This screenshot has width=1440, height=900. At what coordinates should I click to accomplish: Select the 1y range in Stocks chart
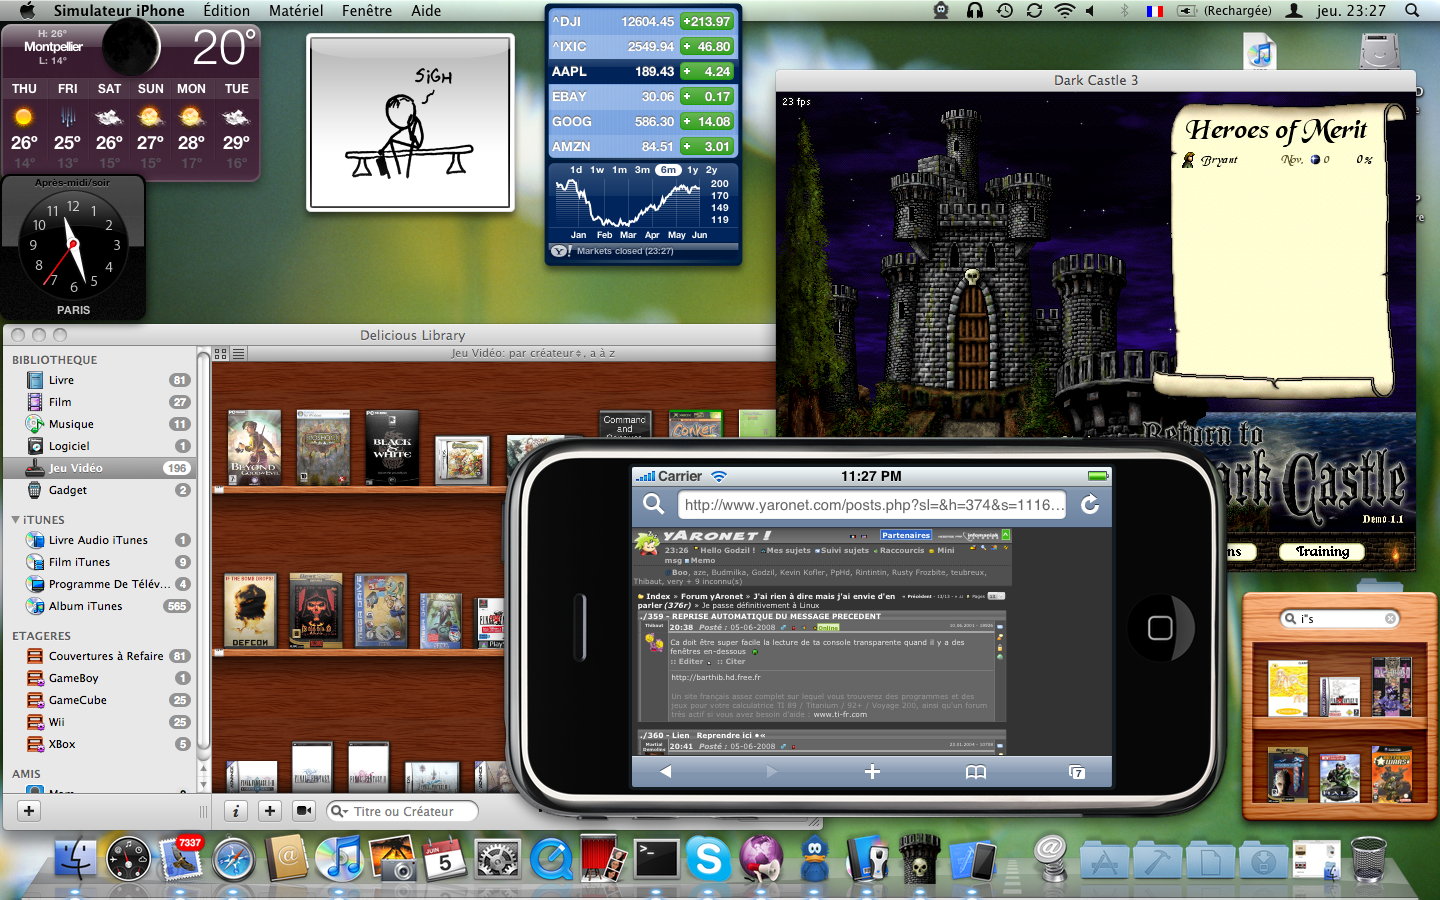(692, 170)
